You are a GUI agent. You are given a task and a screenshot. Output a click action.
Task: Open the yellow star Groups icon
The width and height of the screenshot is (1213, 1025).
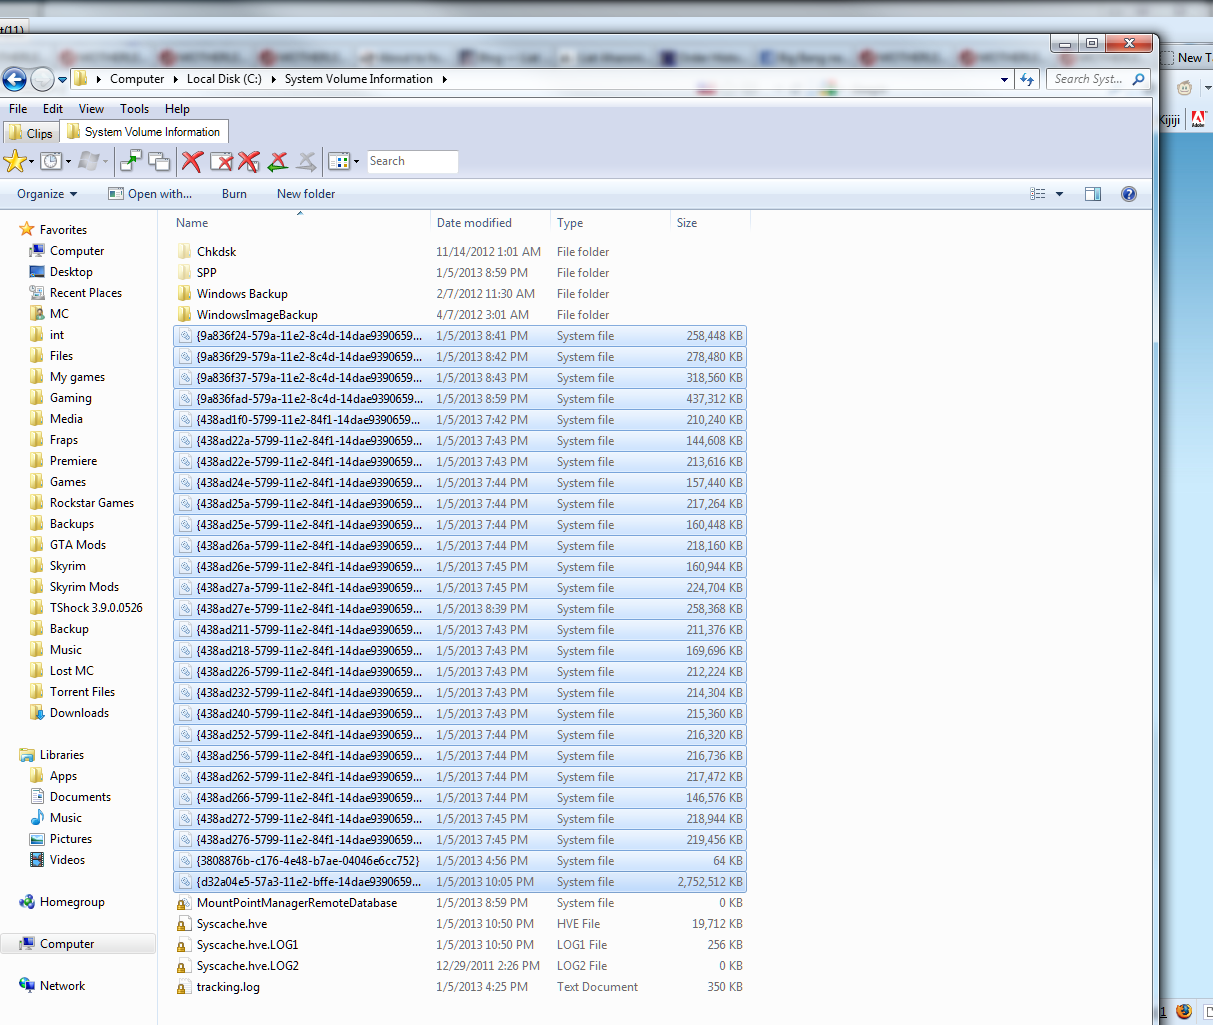(x=15, y=161)
